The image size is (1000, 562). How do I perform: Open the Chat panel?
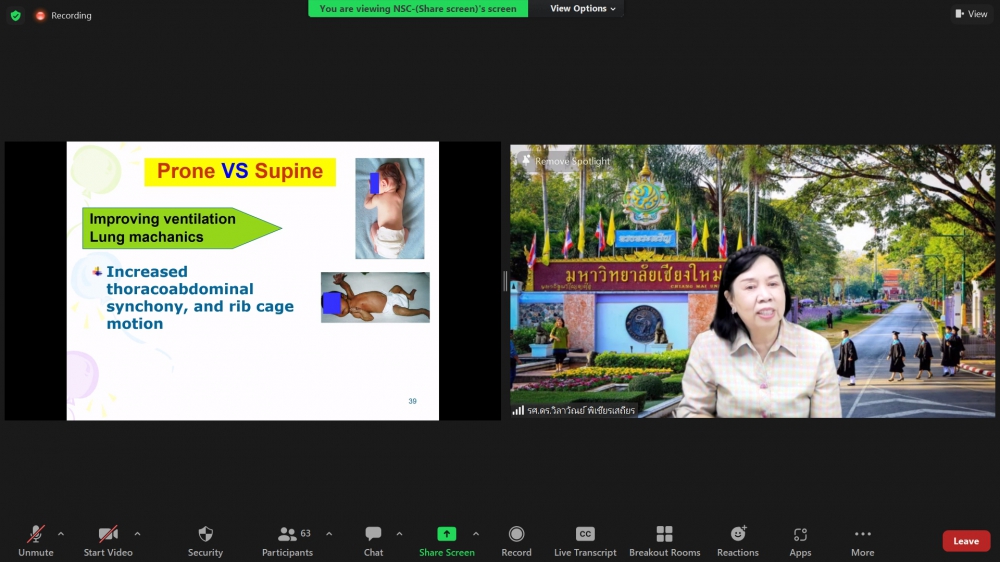pos(373,535)
